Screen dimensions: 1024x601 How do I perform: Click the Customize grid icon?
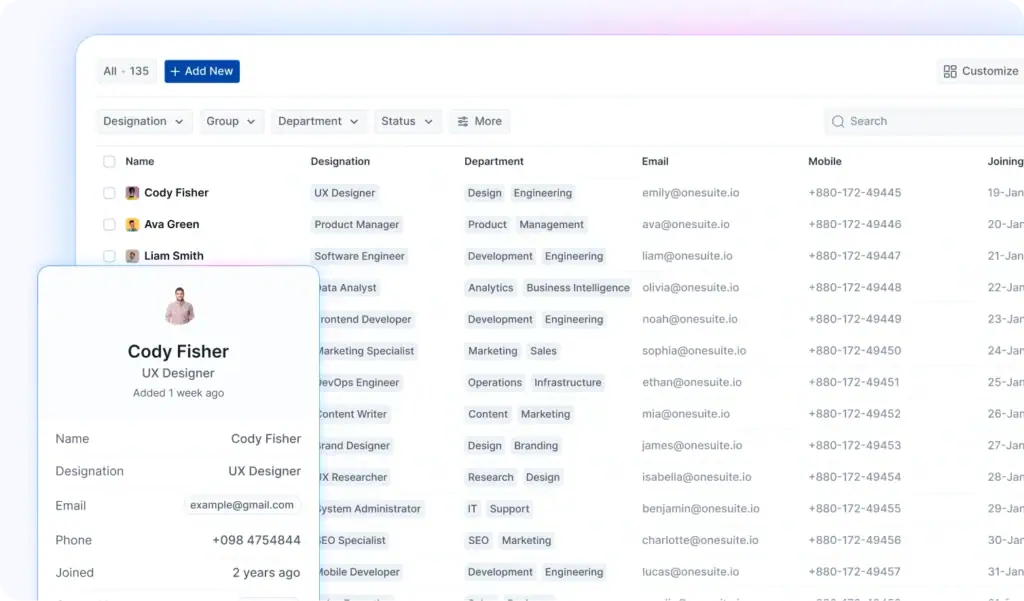950,72
